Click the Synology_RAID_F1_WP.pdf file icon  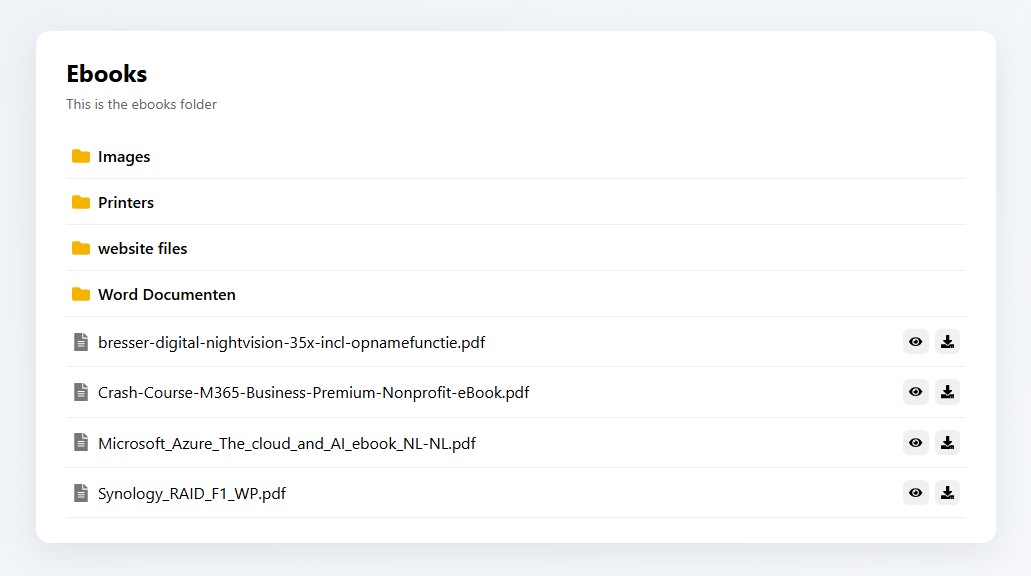click(81, 493)
